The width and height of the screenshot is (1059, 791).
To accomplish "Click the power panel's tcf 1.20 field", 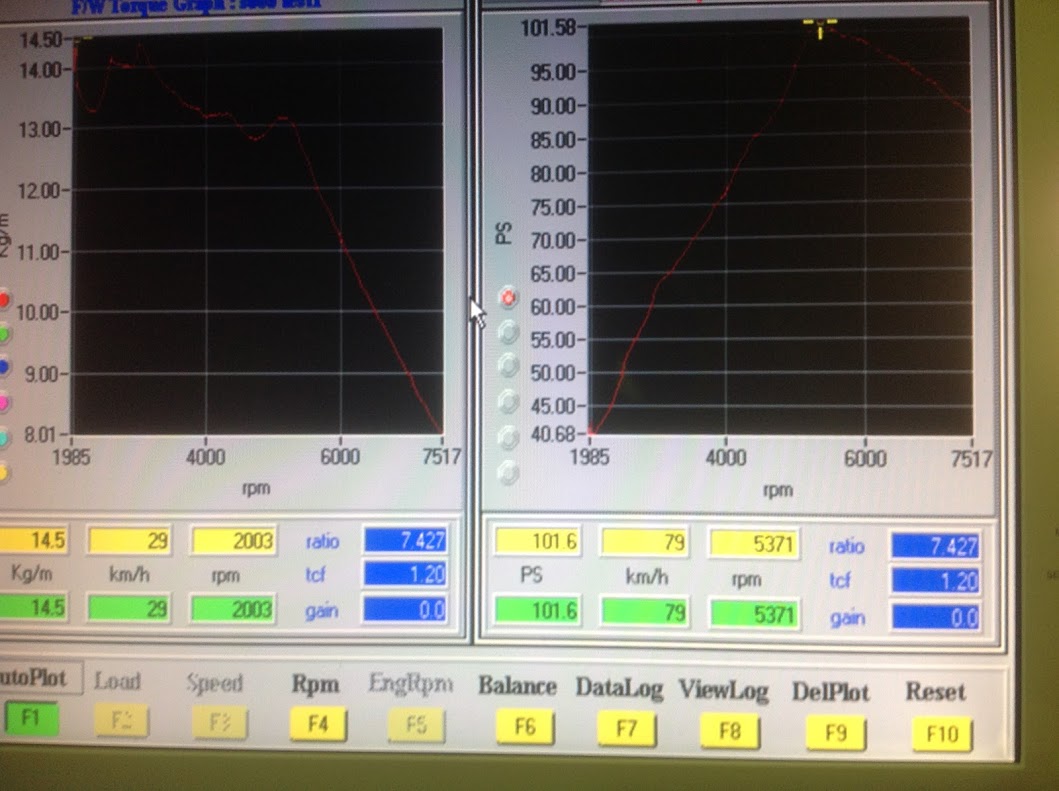I will (935, 581).
